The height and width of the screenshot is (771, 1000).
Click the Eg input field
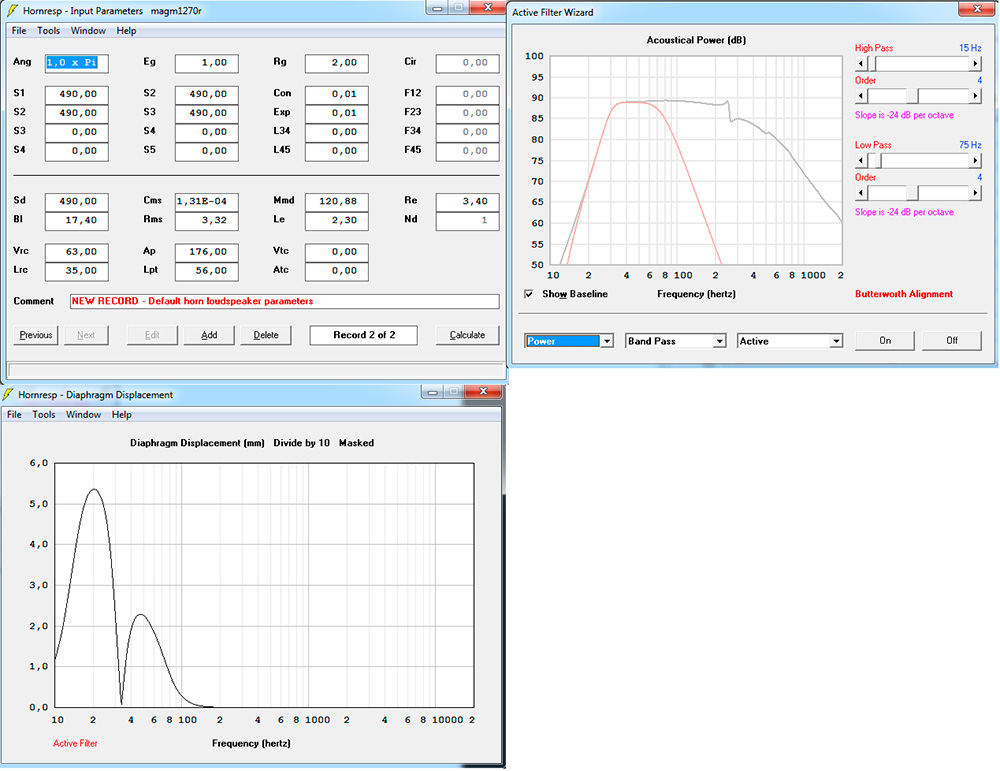[207, 63]
